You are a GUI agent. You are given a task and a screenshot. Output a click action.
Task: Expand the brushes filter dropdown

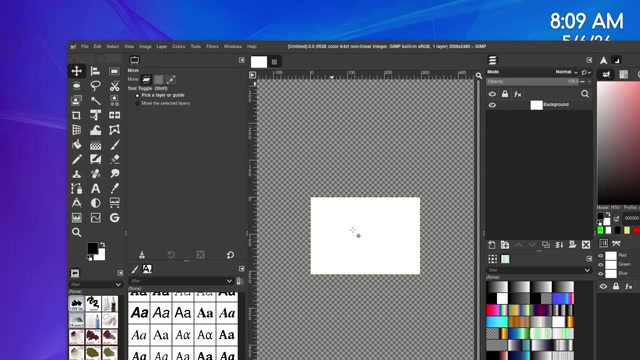click(x=118, y=284)
